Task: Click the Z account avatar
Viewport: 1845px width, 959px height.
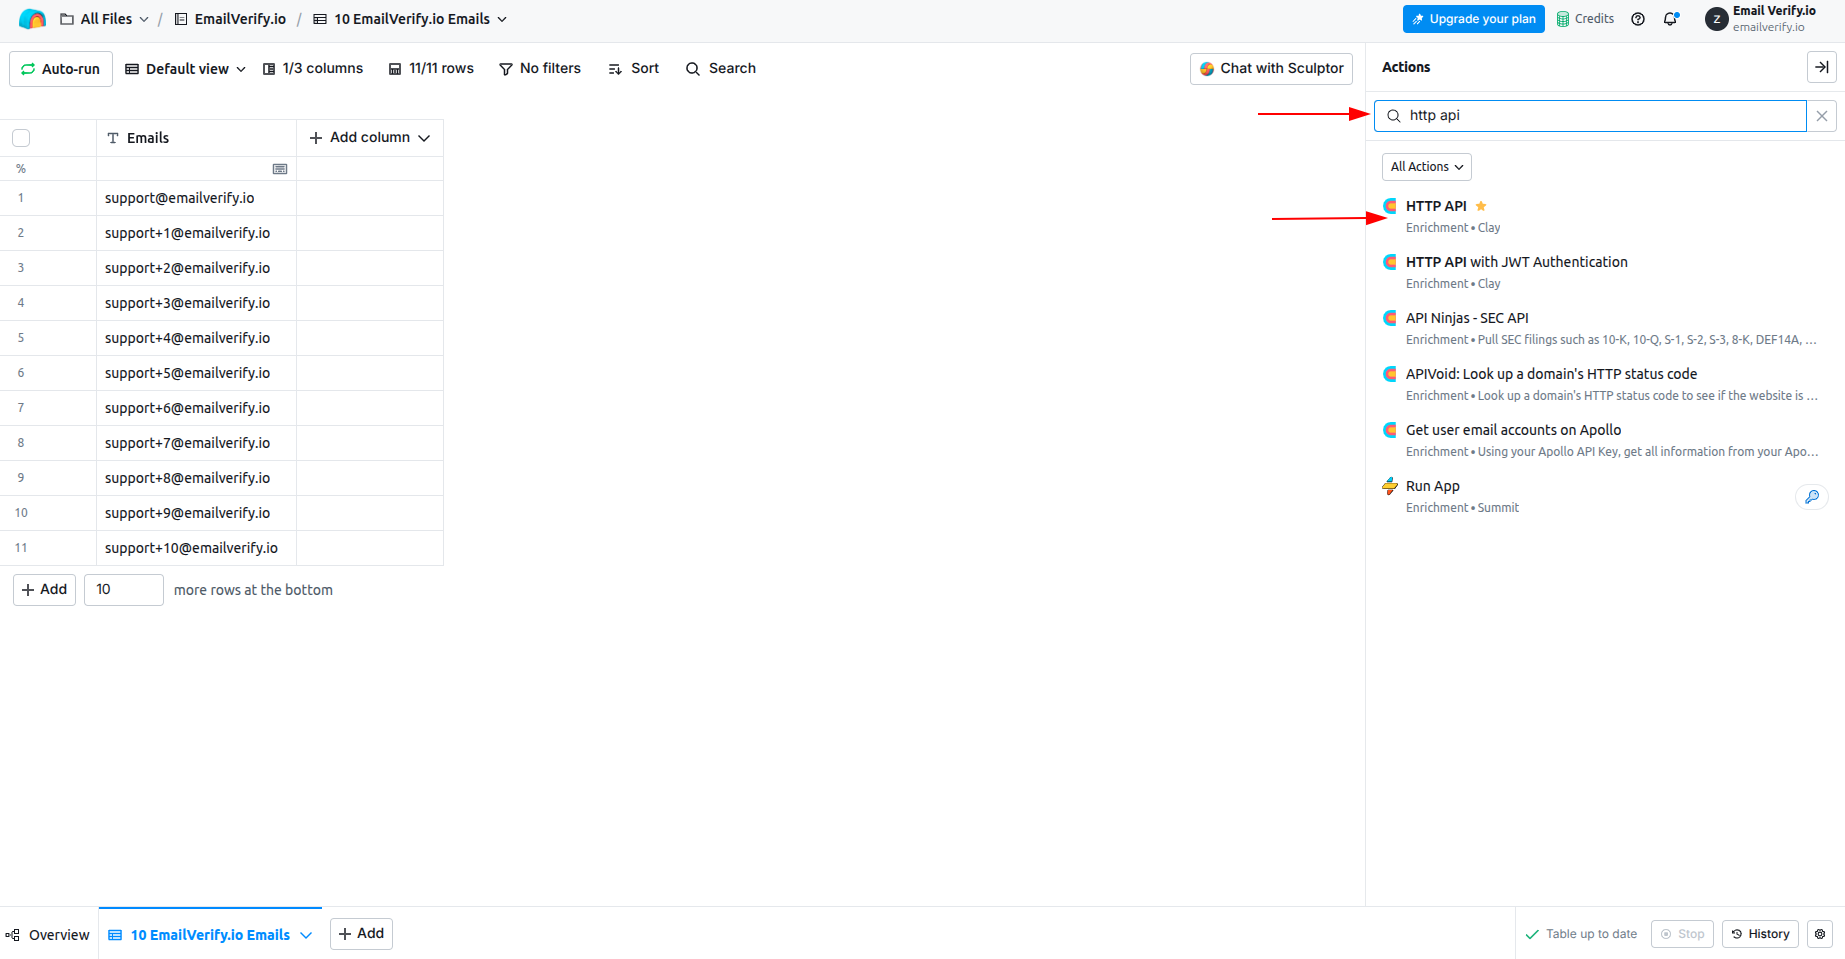Action: pyautogui.click(x=1717, y=19)
